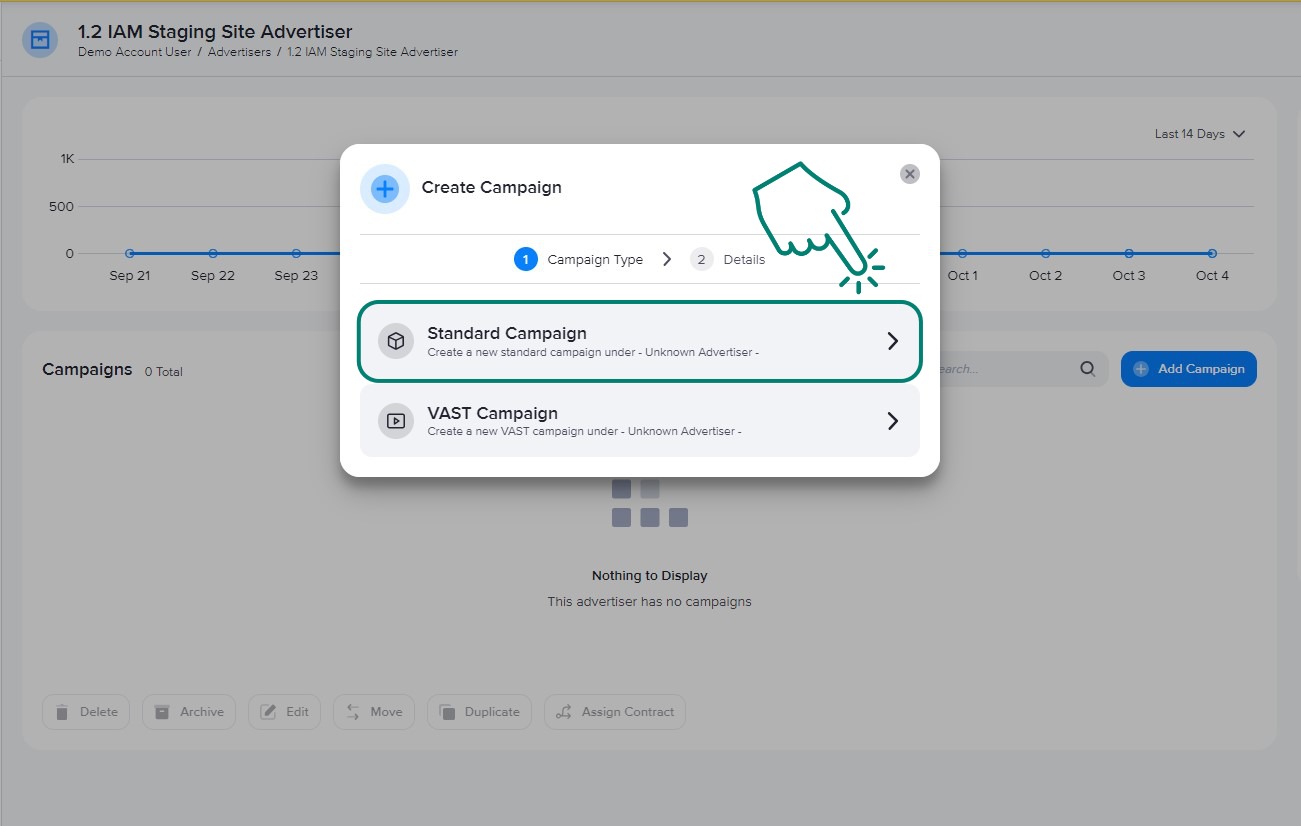Click the Standard Campaign cube icon
This screenshot has height=826, width=1301.
tap(396, 341)
